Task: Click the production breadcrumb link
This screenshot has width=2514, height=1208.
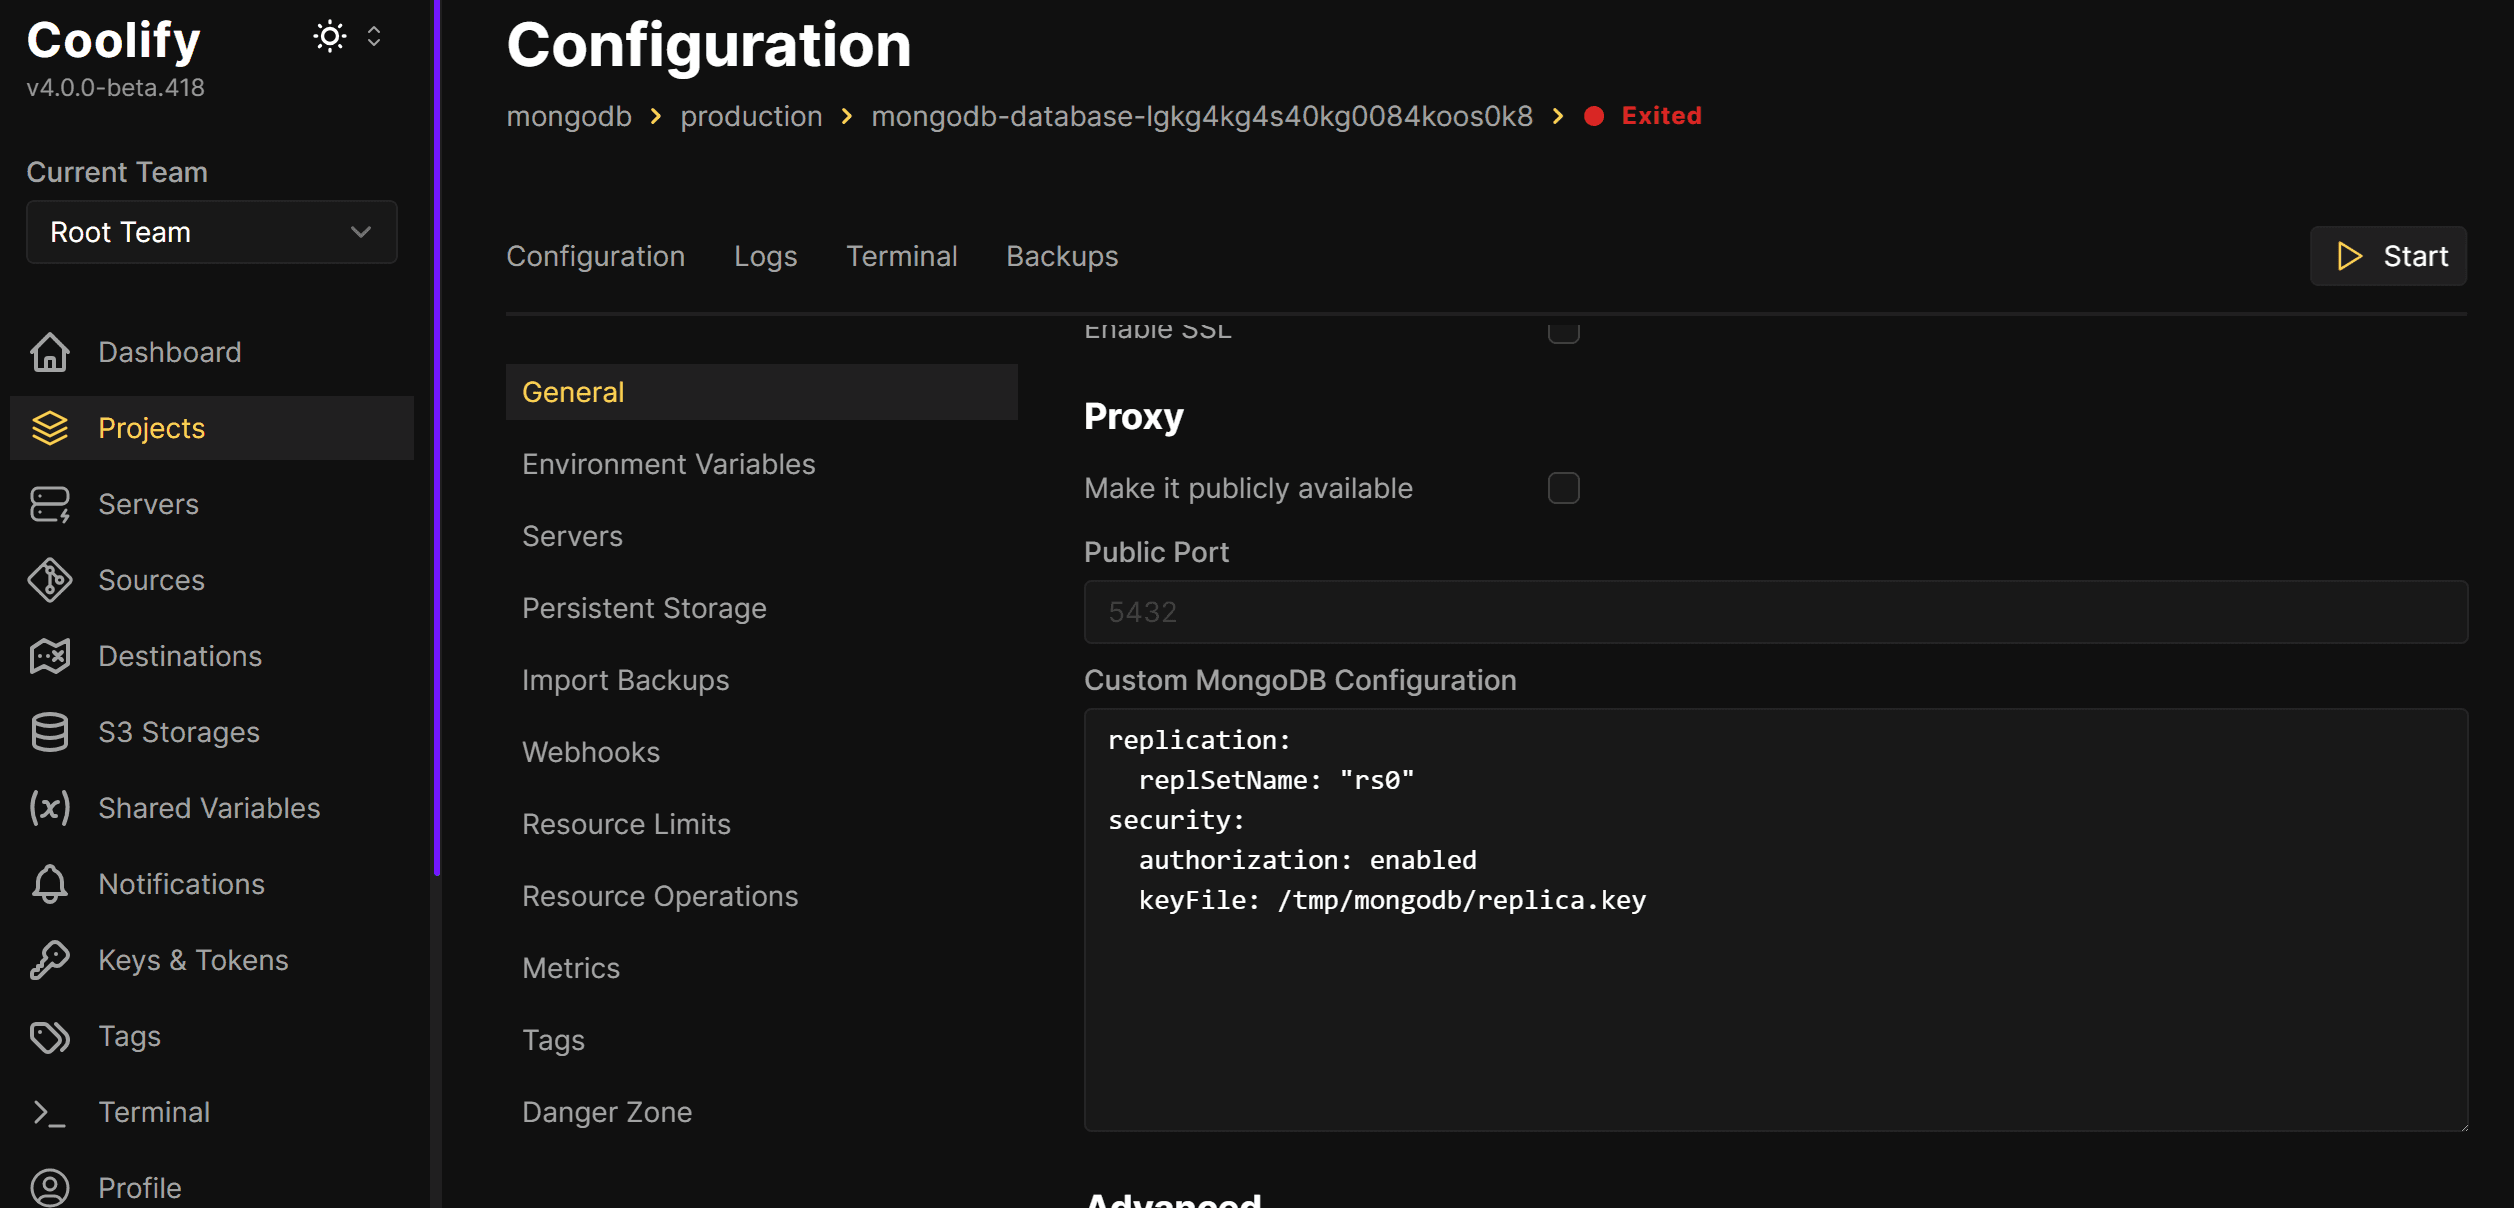Action: (751, 116)
